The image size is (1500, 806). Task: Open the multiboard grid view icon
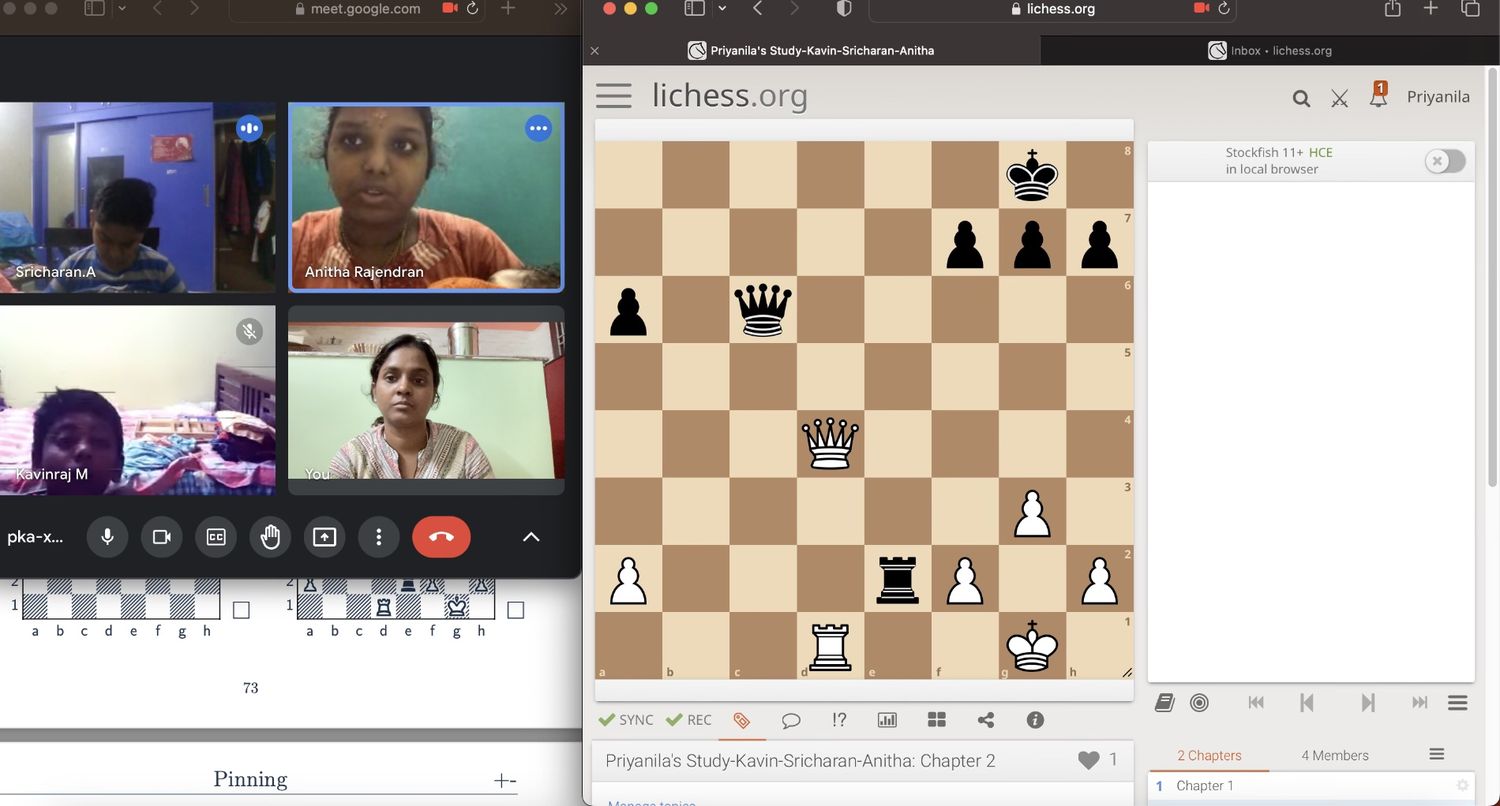[x=937, y=720]
